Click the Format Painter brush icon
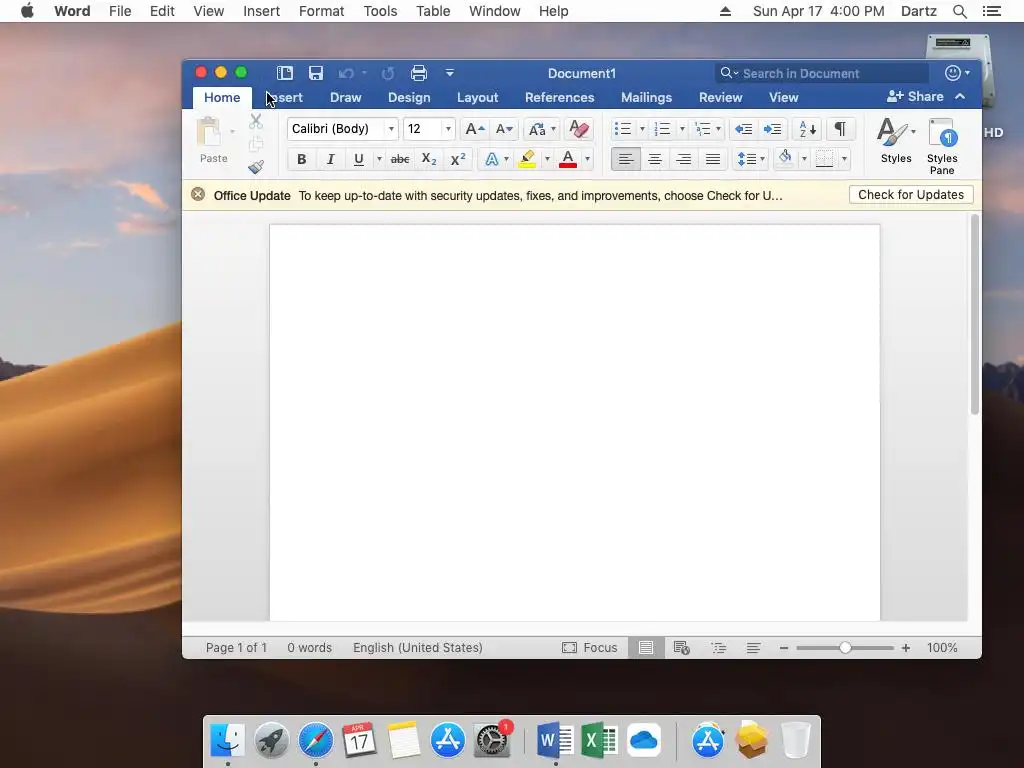1024x768 pixels. pos(255,167)
